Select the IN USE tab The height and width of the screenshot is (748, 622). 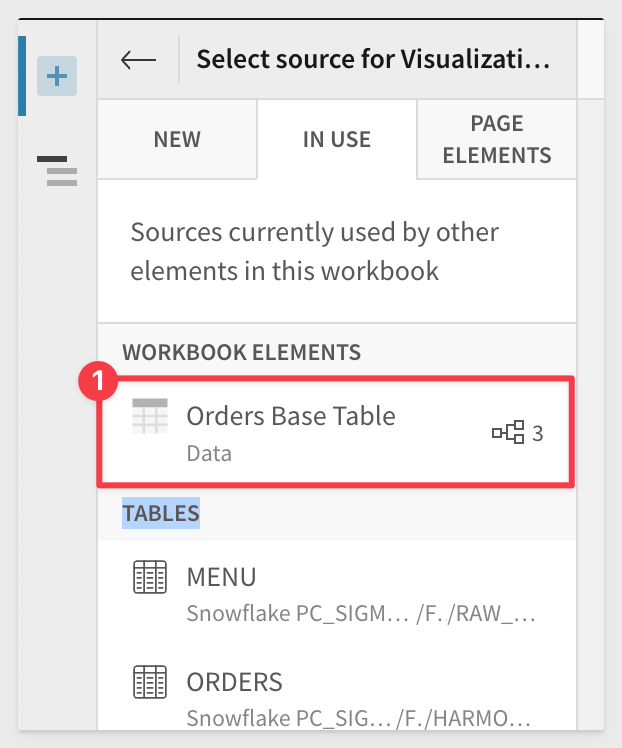(337, 139)
